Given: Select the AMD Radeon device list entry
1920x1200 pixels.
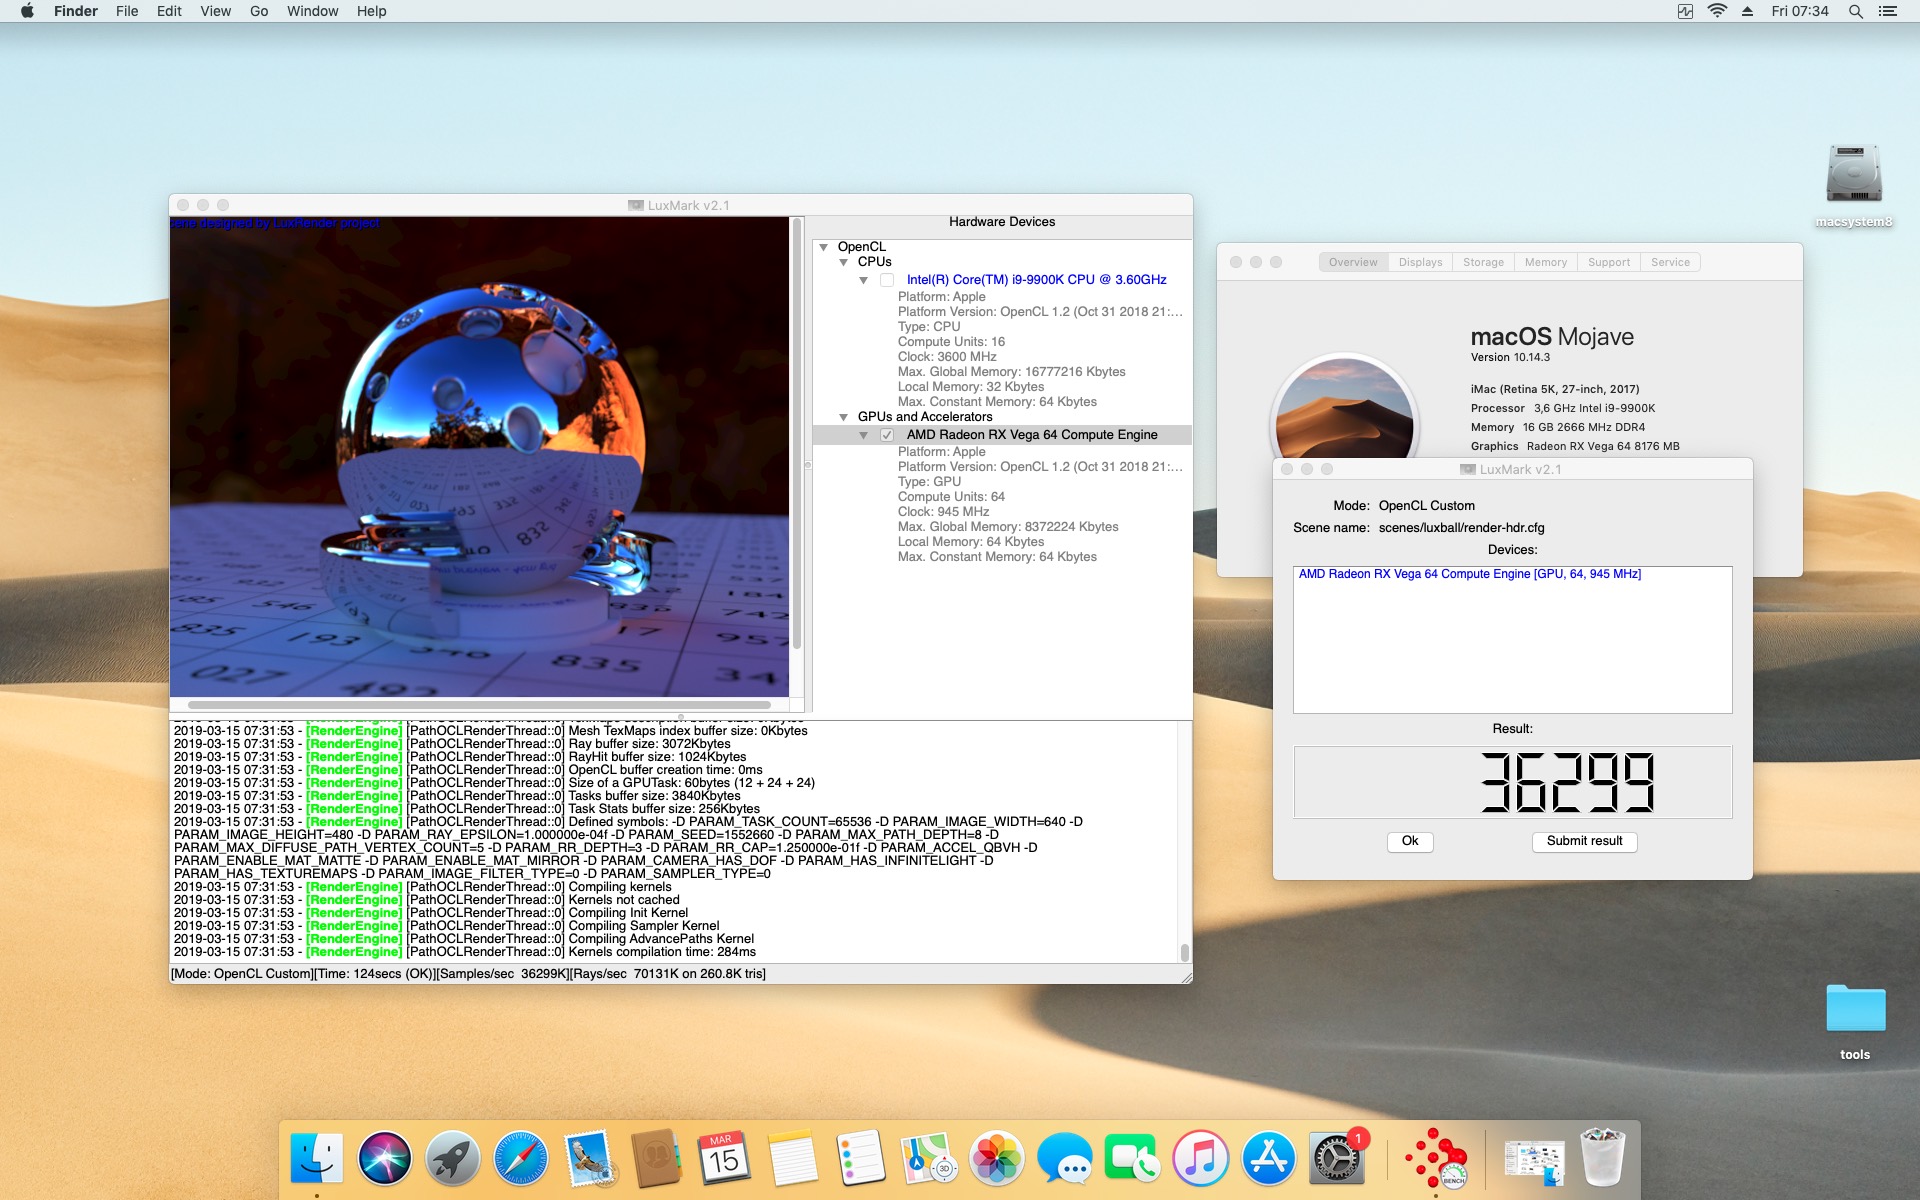Looking at the screenshot, I should (x=1469, y=574).
